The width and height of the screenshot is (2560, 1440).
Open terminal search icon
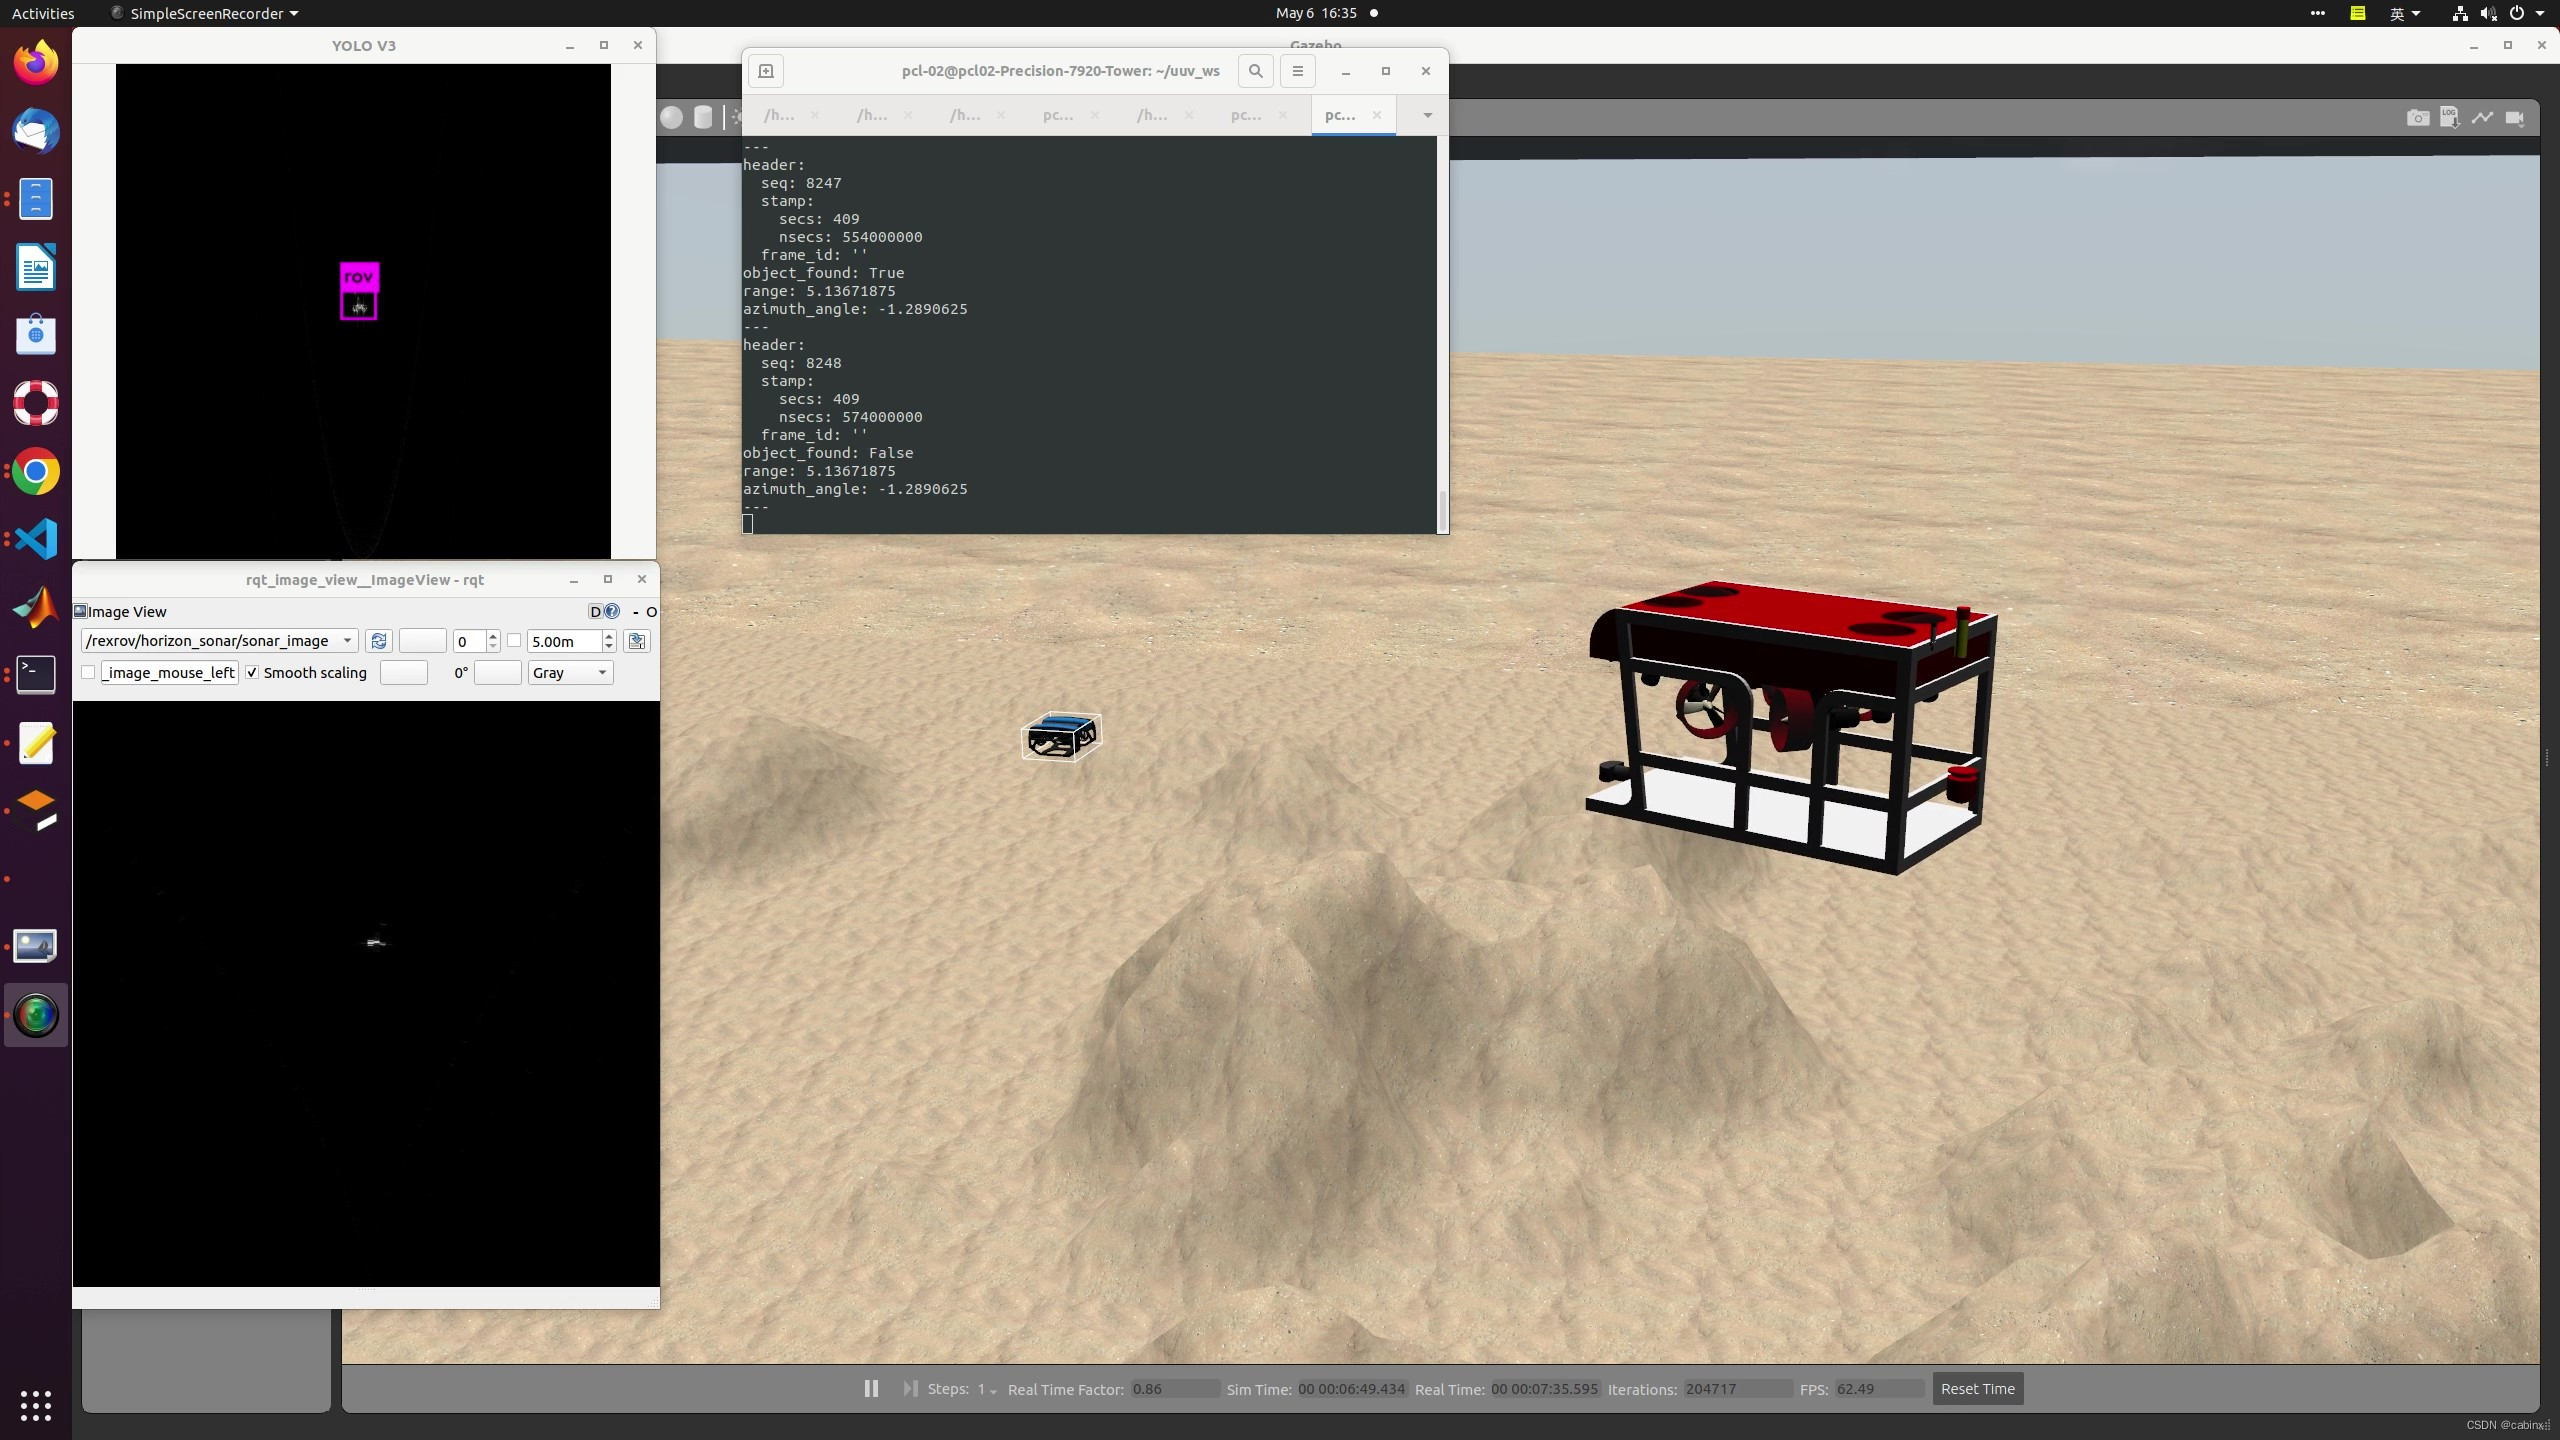1255,71
